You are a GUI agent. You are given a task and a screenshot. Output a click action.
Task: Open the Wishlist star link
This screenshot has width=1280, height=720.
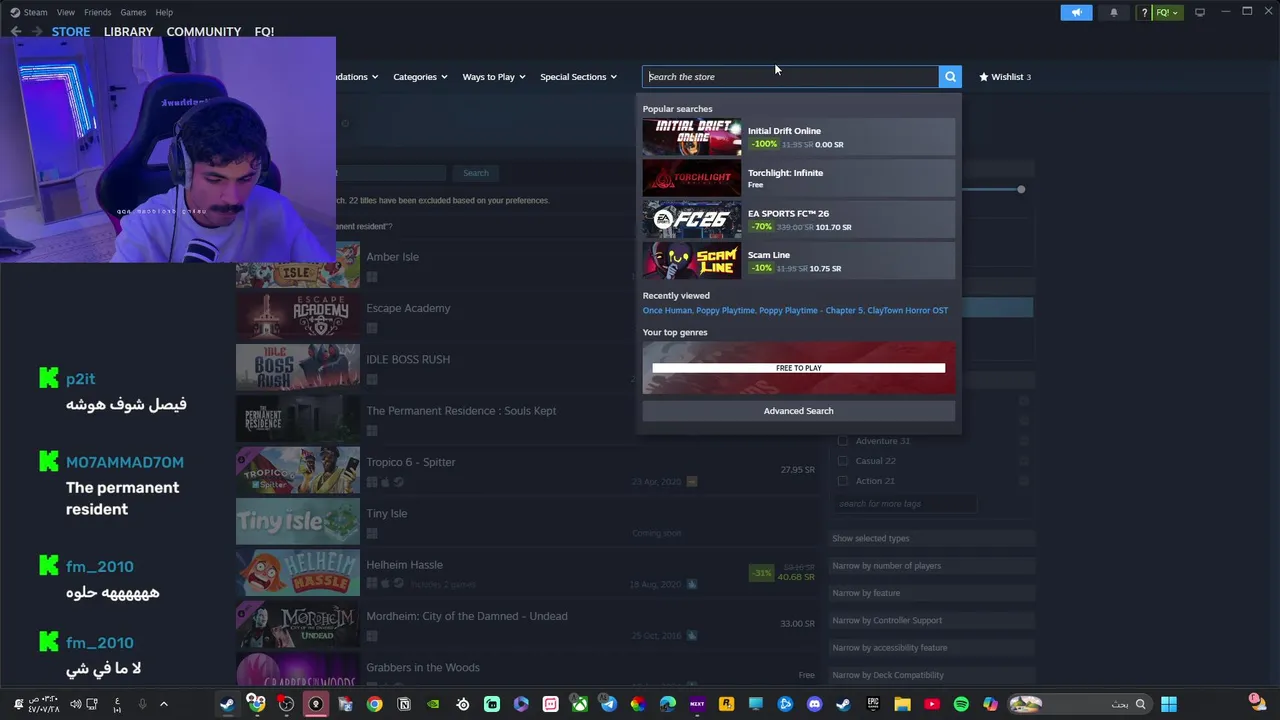pos(1005,77)
